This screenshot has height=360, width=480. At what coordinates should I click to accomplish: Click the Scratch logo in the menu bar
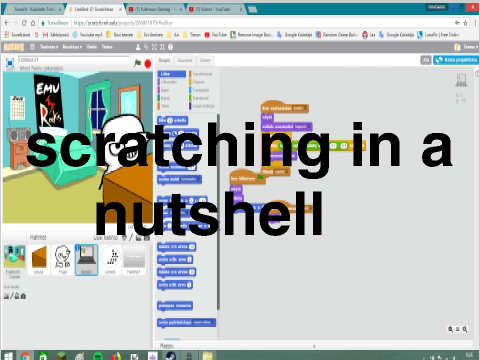point(14,47)
